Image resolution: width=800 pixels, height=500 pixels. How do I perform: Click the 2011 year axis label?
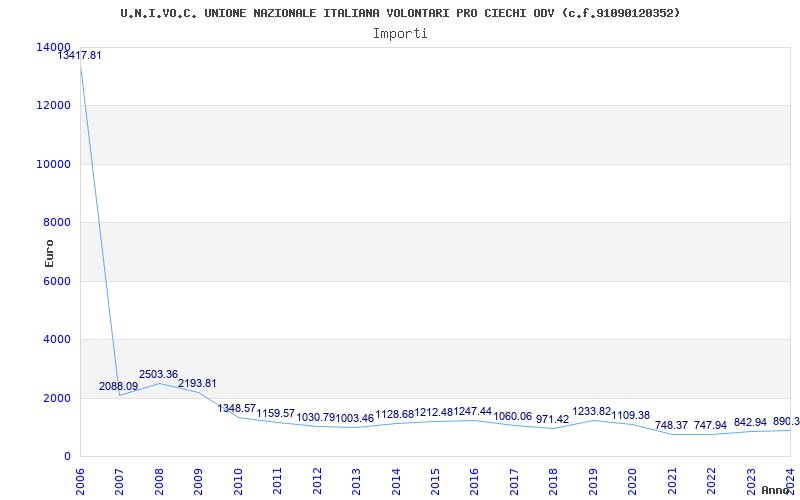pyautogui.click(x=277, y=482)
